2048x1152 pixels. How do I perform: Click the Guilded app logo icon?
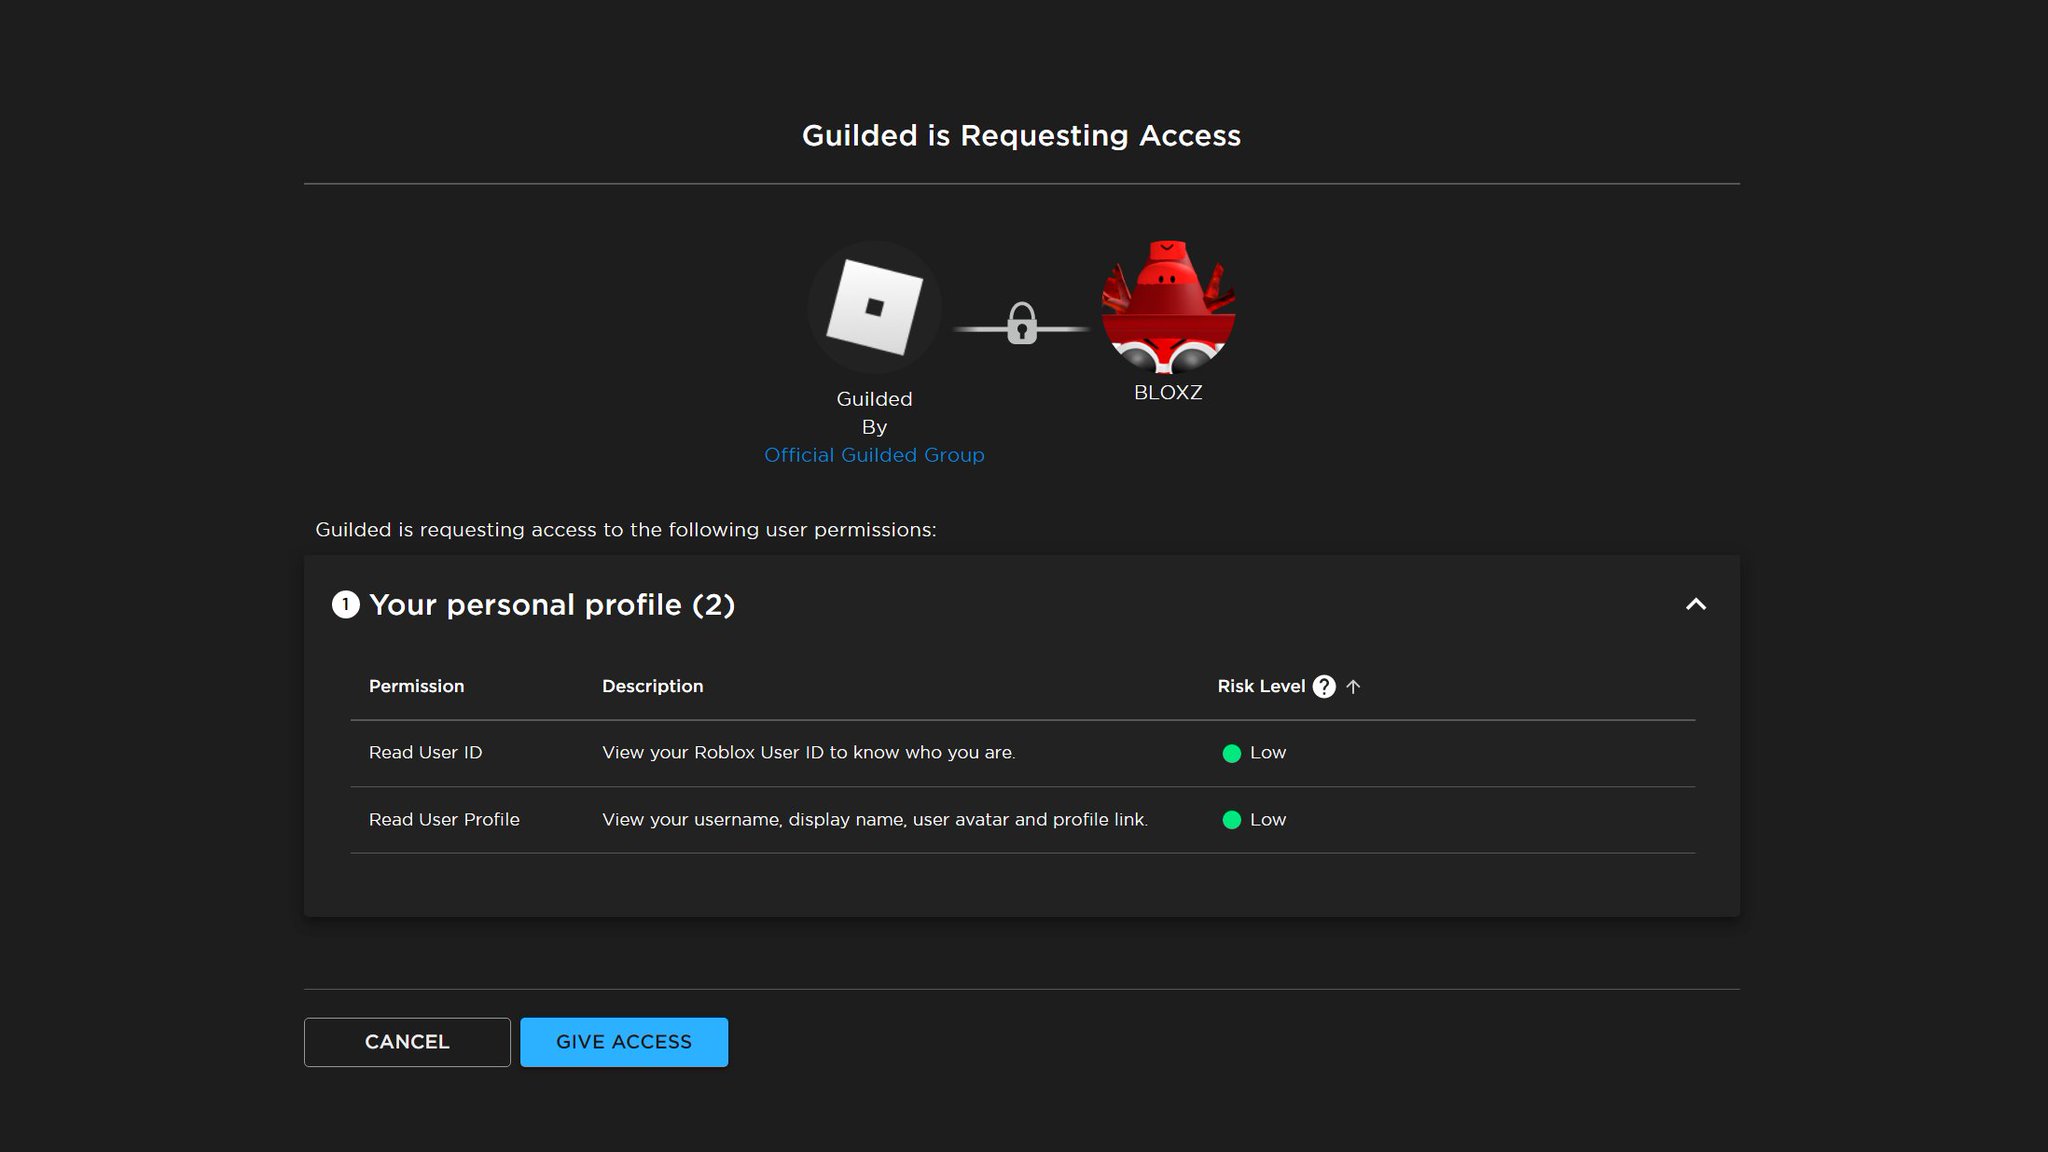point(874,307)
